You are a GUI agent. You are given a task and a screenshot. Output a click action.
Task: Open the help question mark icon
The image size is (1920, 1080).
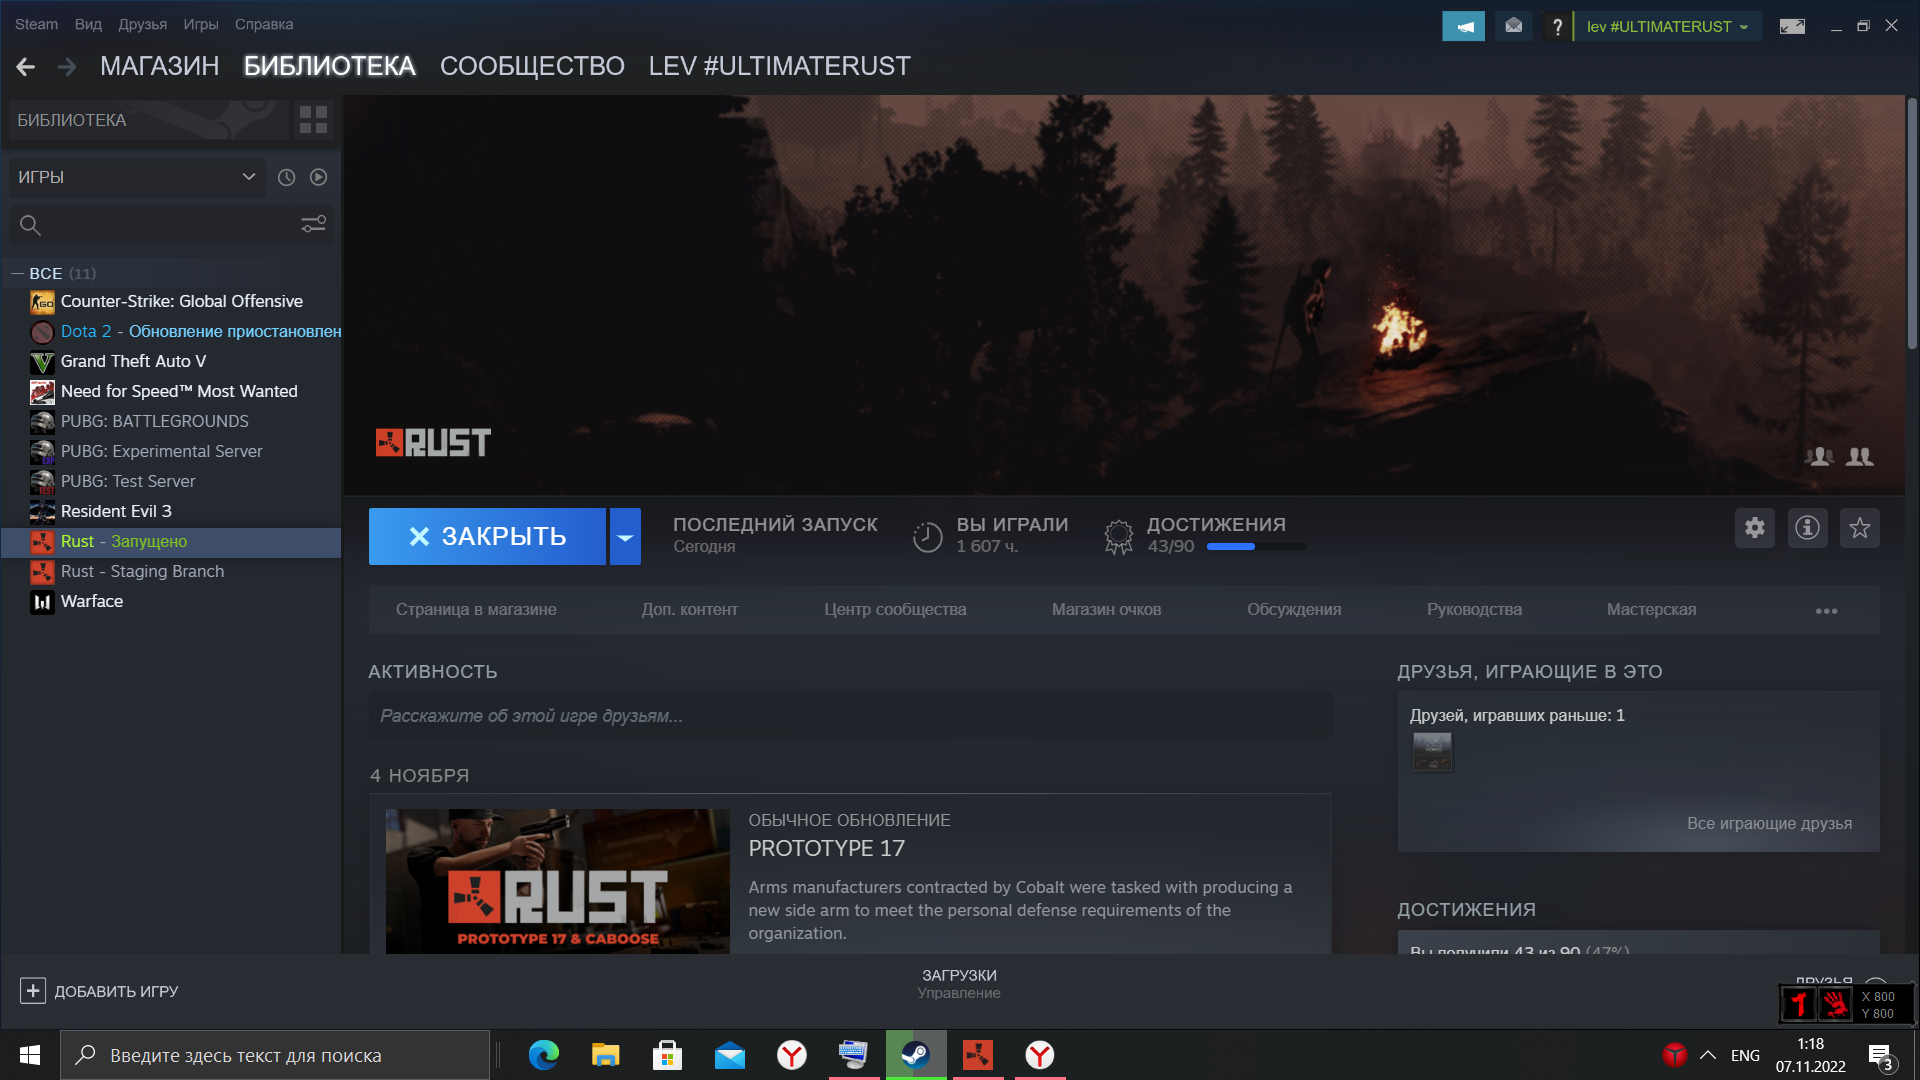[x=1557, y=26]
